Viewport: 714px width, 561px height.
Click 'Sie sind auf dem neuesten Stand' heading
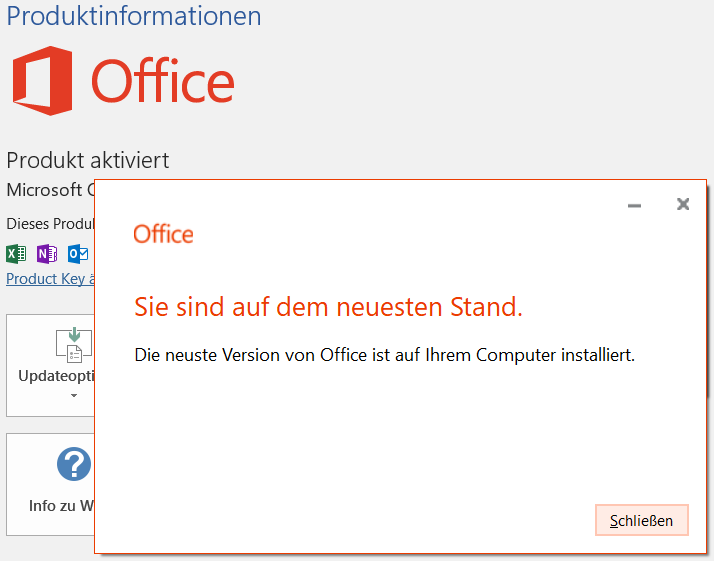click(x=328, y=307)
